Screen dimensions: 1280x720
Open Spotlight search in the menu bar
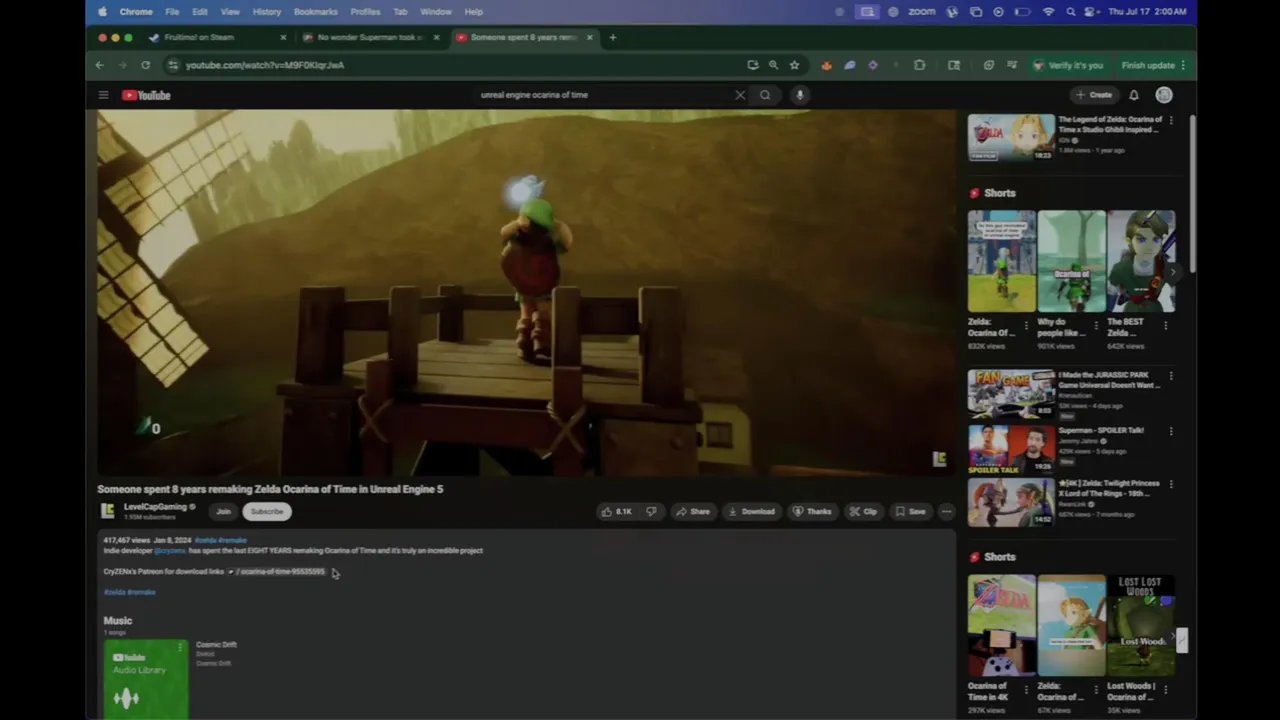1071,12
